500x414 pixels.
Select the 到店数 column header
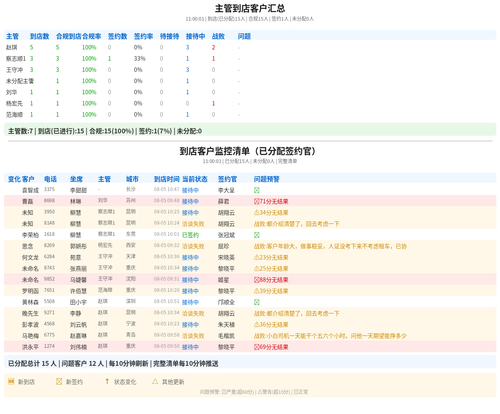pos(39,36)
